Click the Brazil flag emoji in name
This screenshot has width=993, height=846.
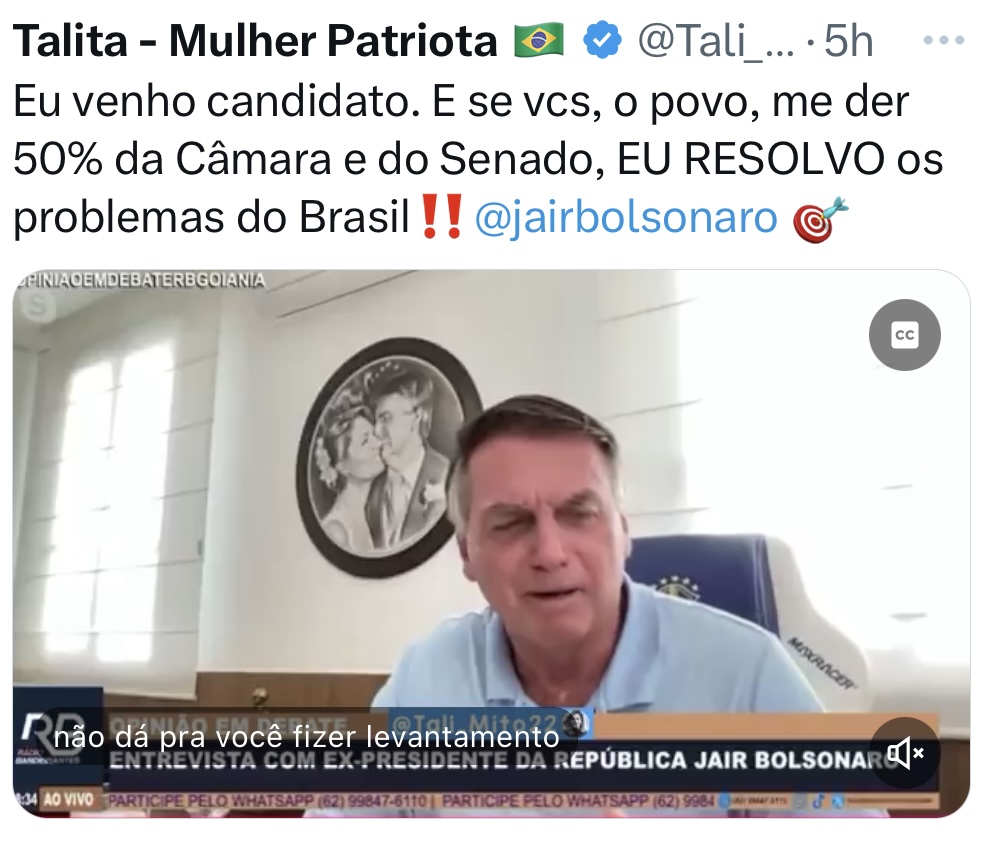(x=539, y=41)
